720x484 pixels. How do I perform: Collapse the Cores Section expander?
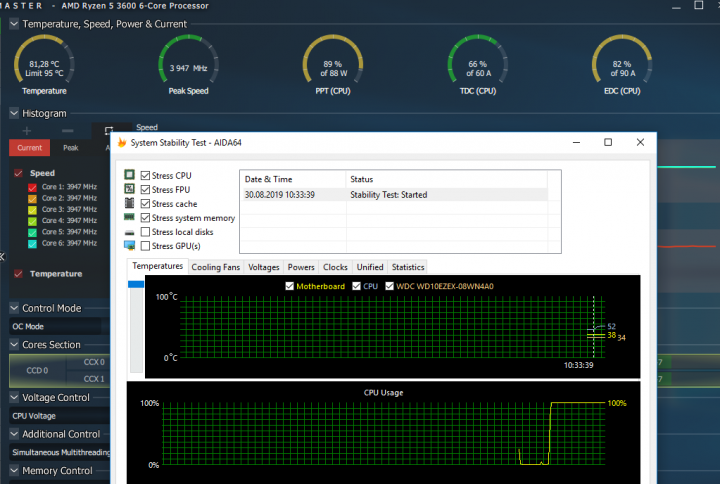(14, 344)
